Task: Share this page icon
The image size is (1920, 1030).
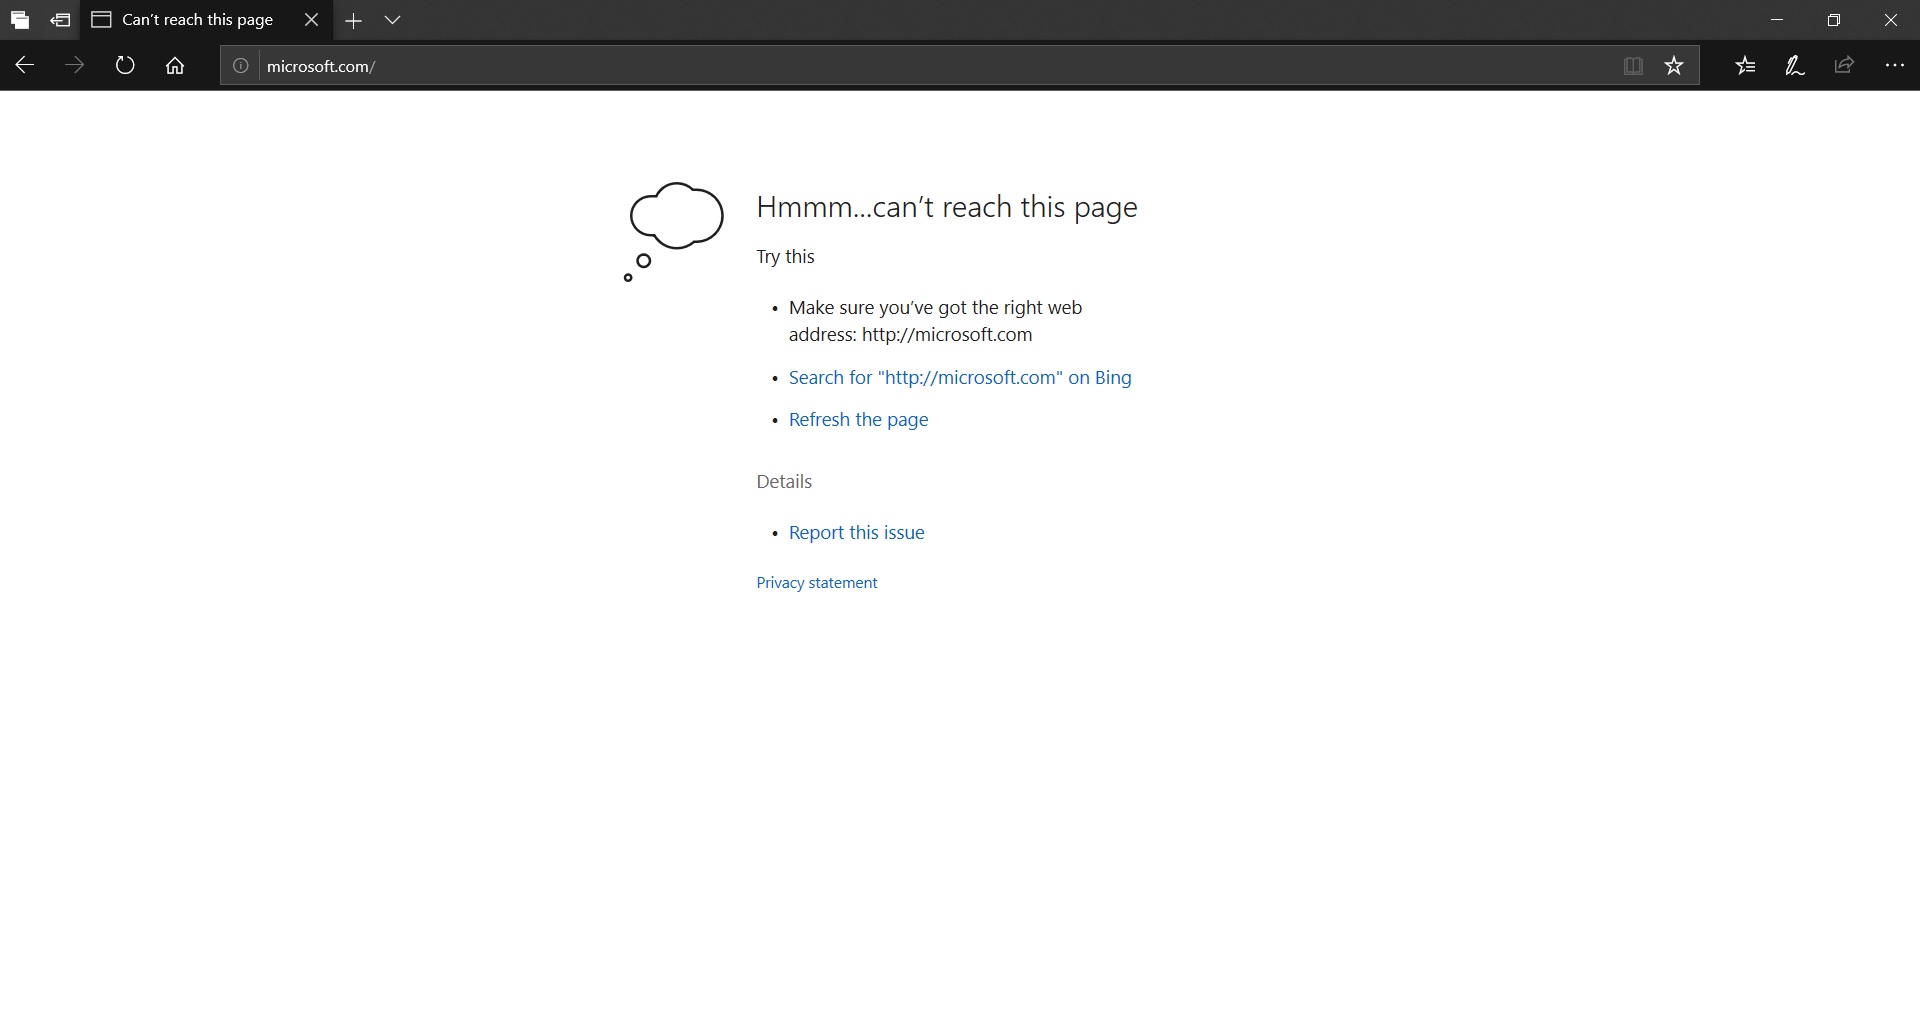Action: pyautogui.click(x=1845, y=66)
